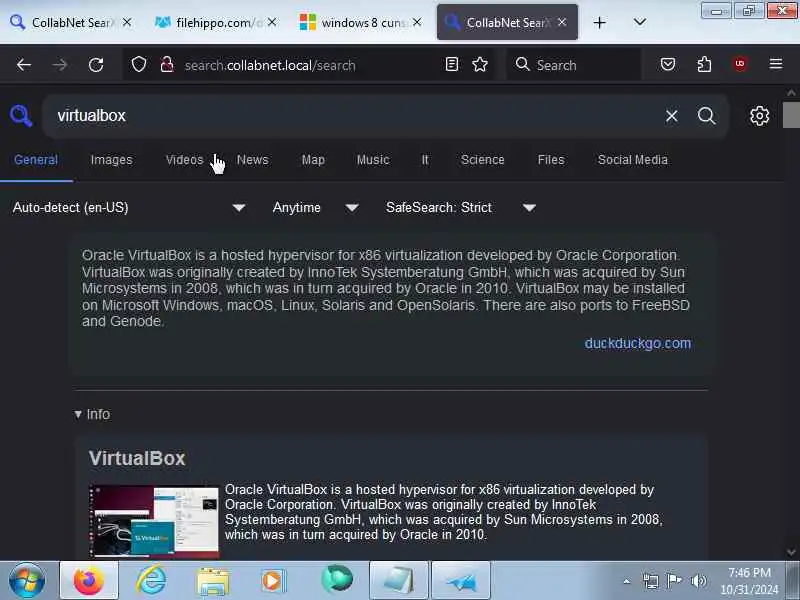Image resolution: width=800 pixels, height=600 pixels.
Task: Open the green globe taskbar app
Action: [x=337, y=580]
